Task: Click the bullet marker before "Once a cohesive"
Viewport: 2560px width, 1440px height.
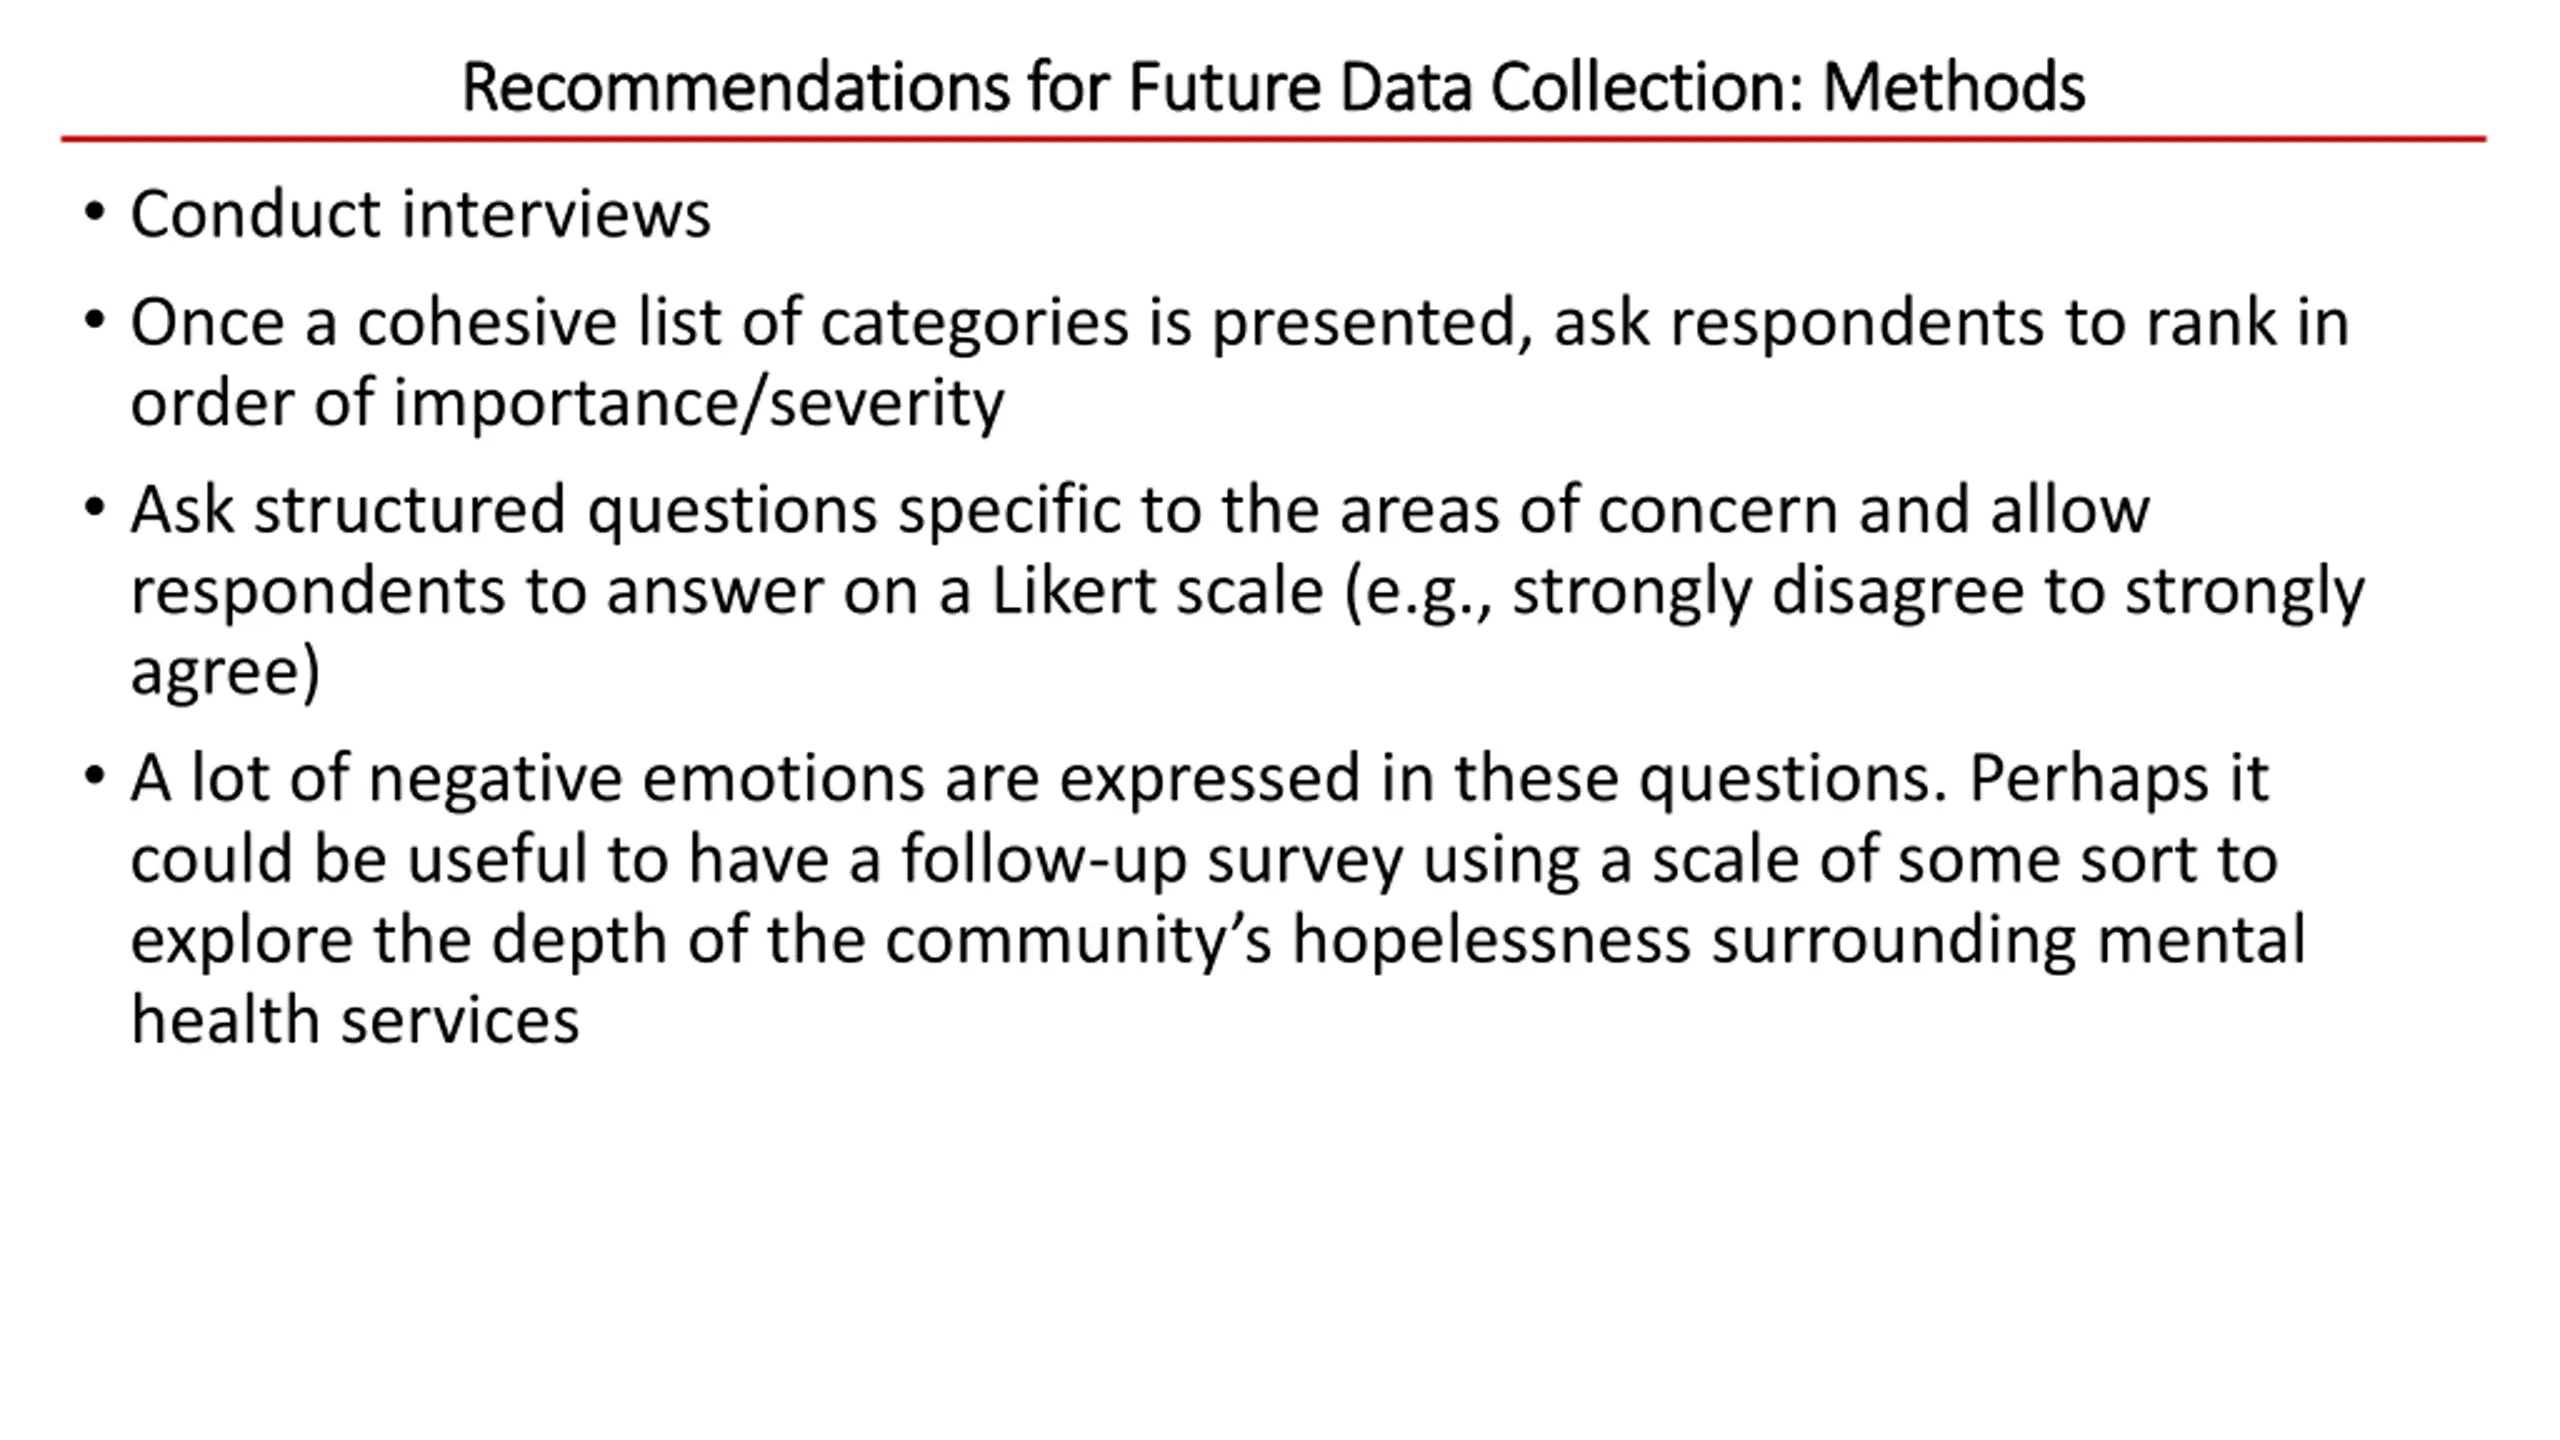Action: [x=95, y=321]
